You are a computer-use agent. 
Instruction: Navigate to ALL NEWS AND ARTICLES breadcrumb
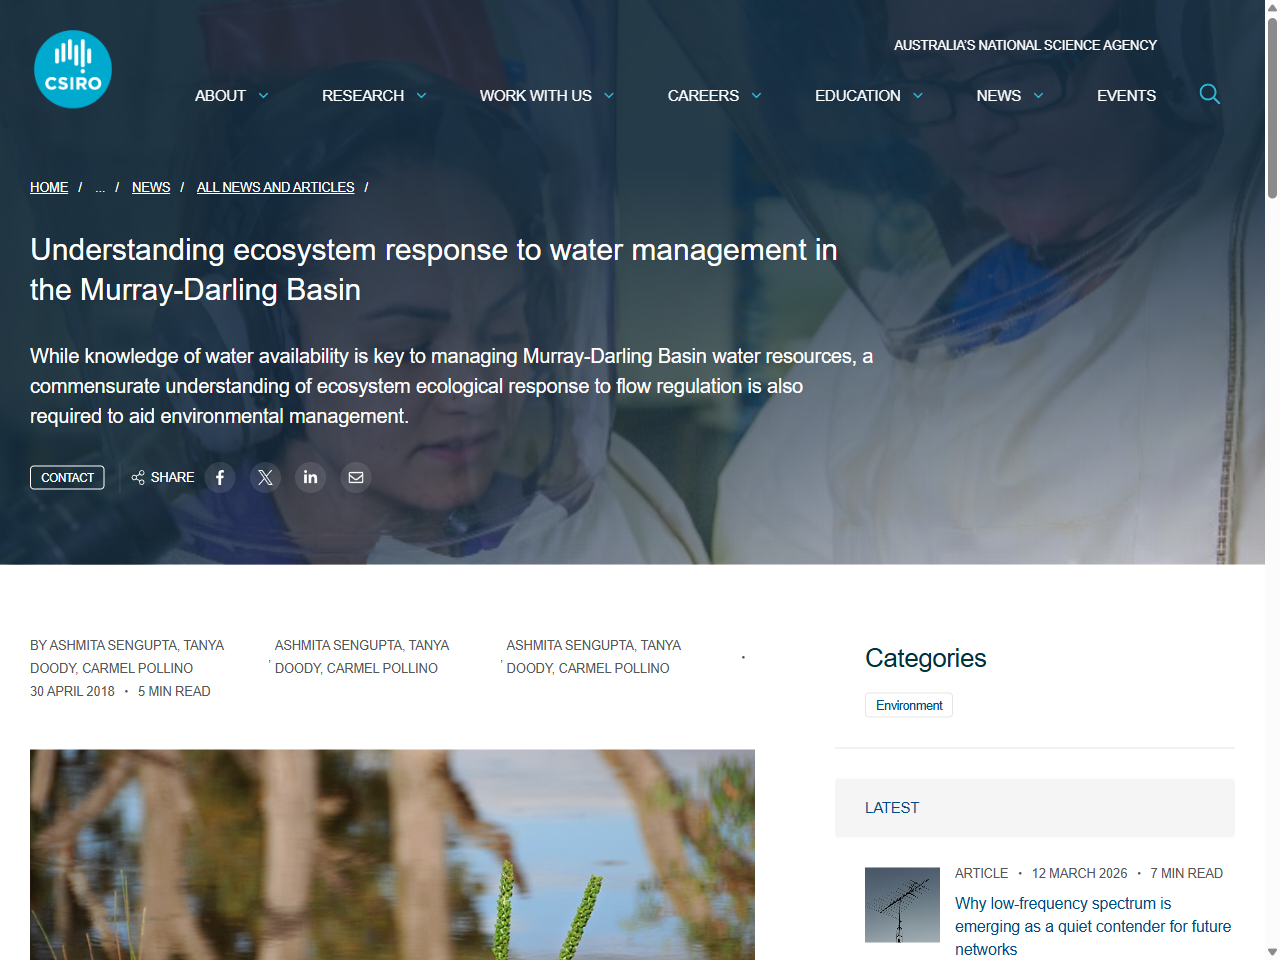click(275, 187)
